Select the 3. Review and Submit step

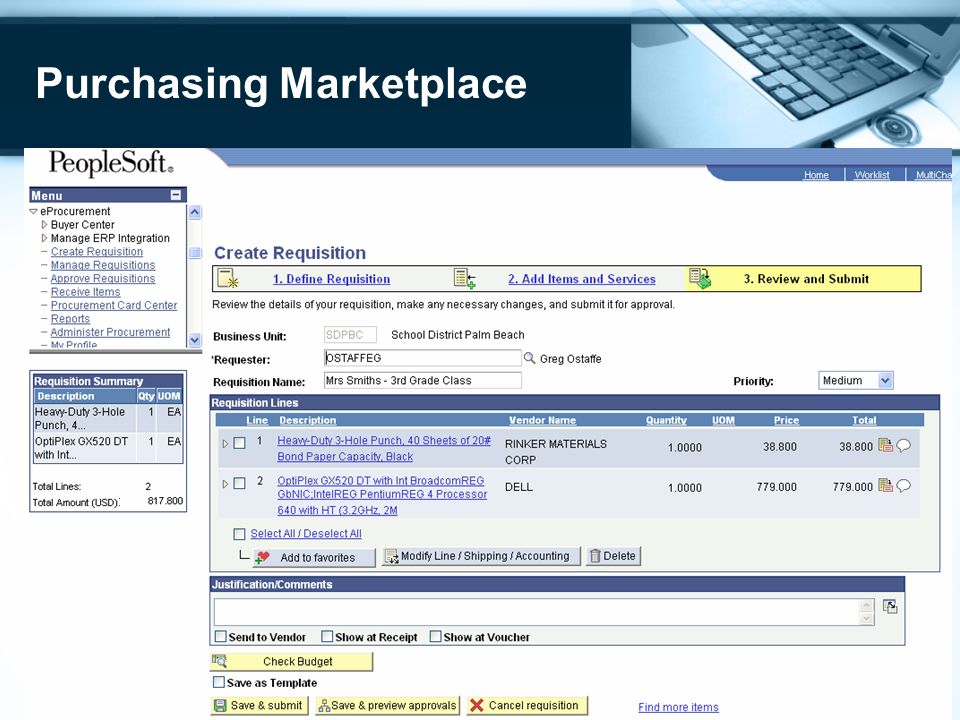[x=806, y=279]
